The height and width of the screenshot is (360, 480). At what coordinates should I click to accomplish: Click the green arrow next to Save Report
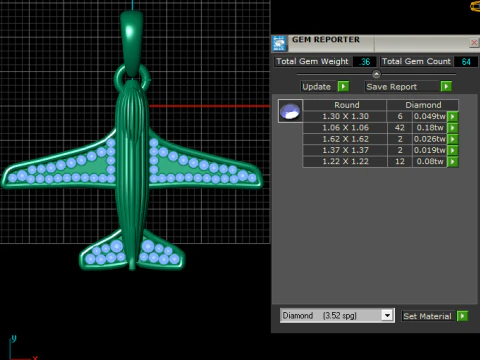coord(446,87)
